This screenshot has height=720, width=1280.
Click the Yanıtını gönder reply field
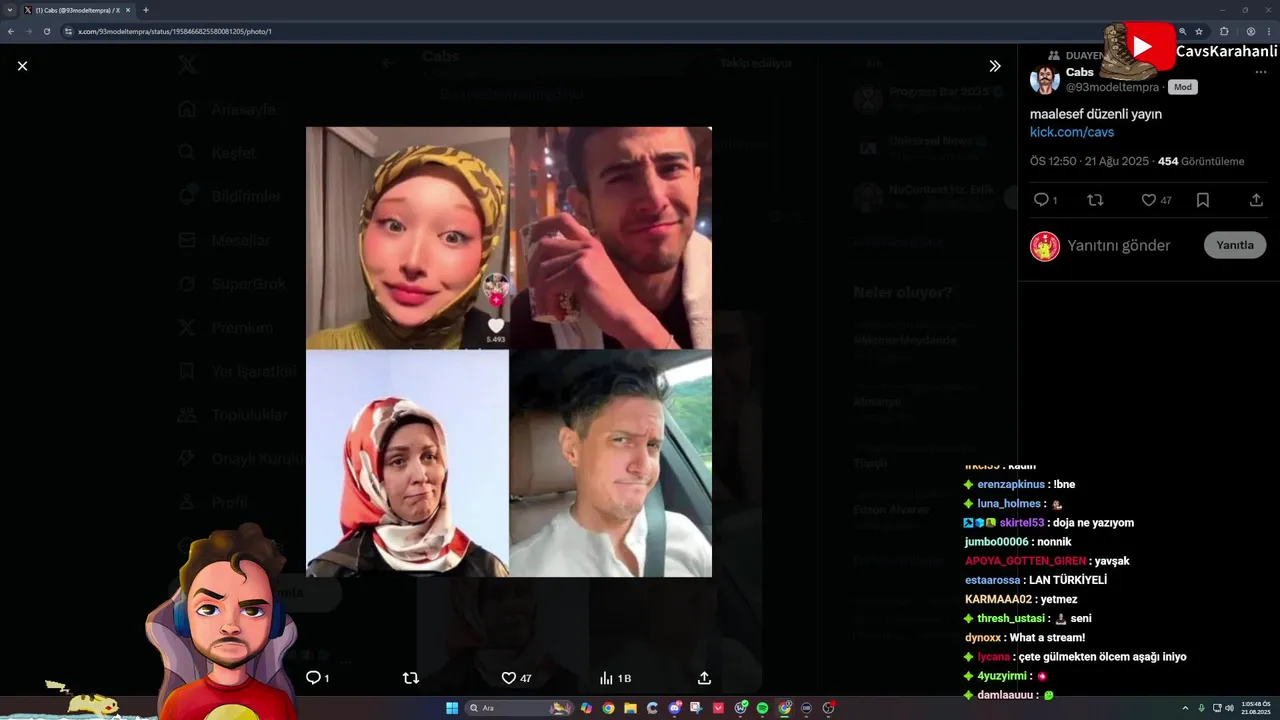click(1118, 246)
